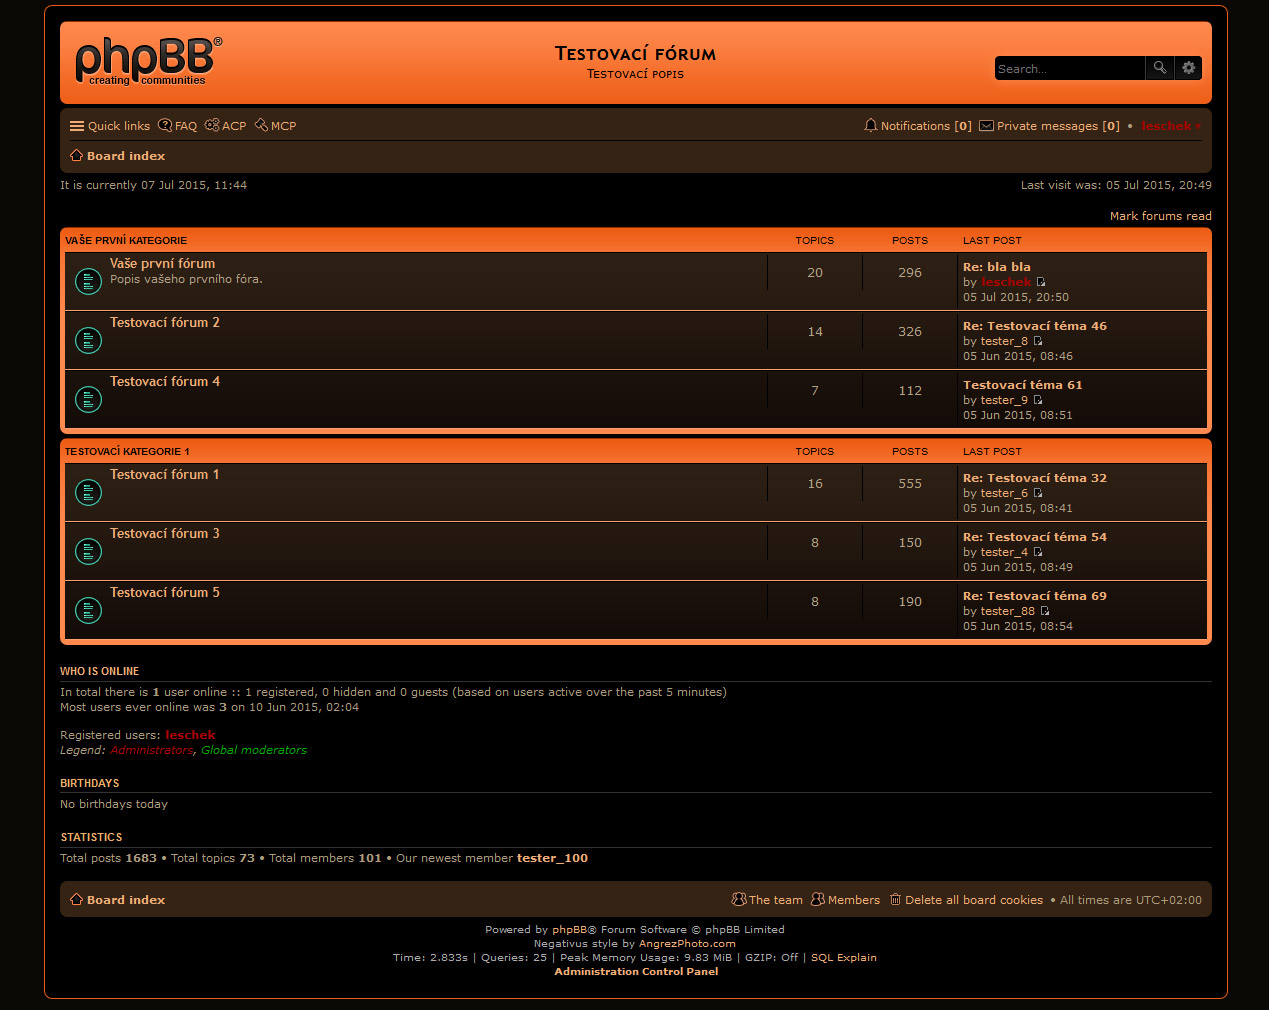The height and width of the screenshot is (1010, 1269).
Task: Click Board index breadcrumb at top
Action: 118,156
